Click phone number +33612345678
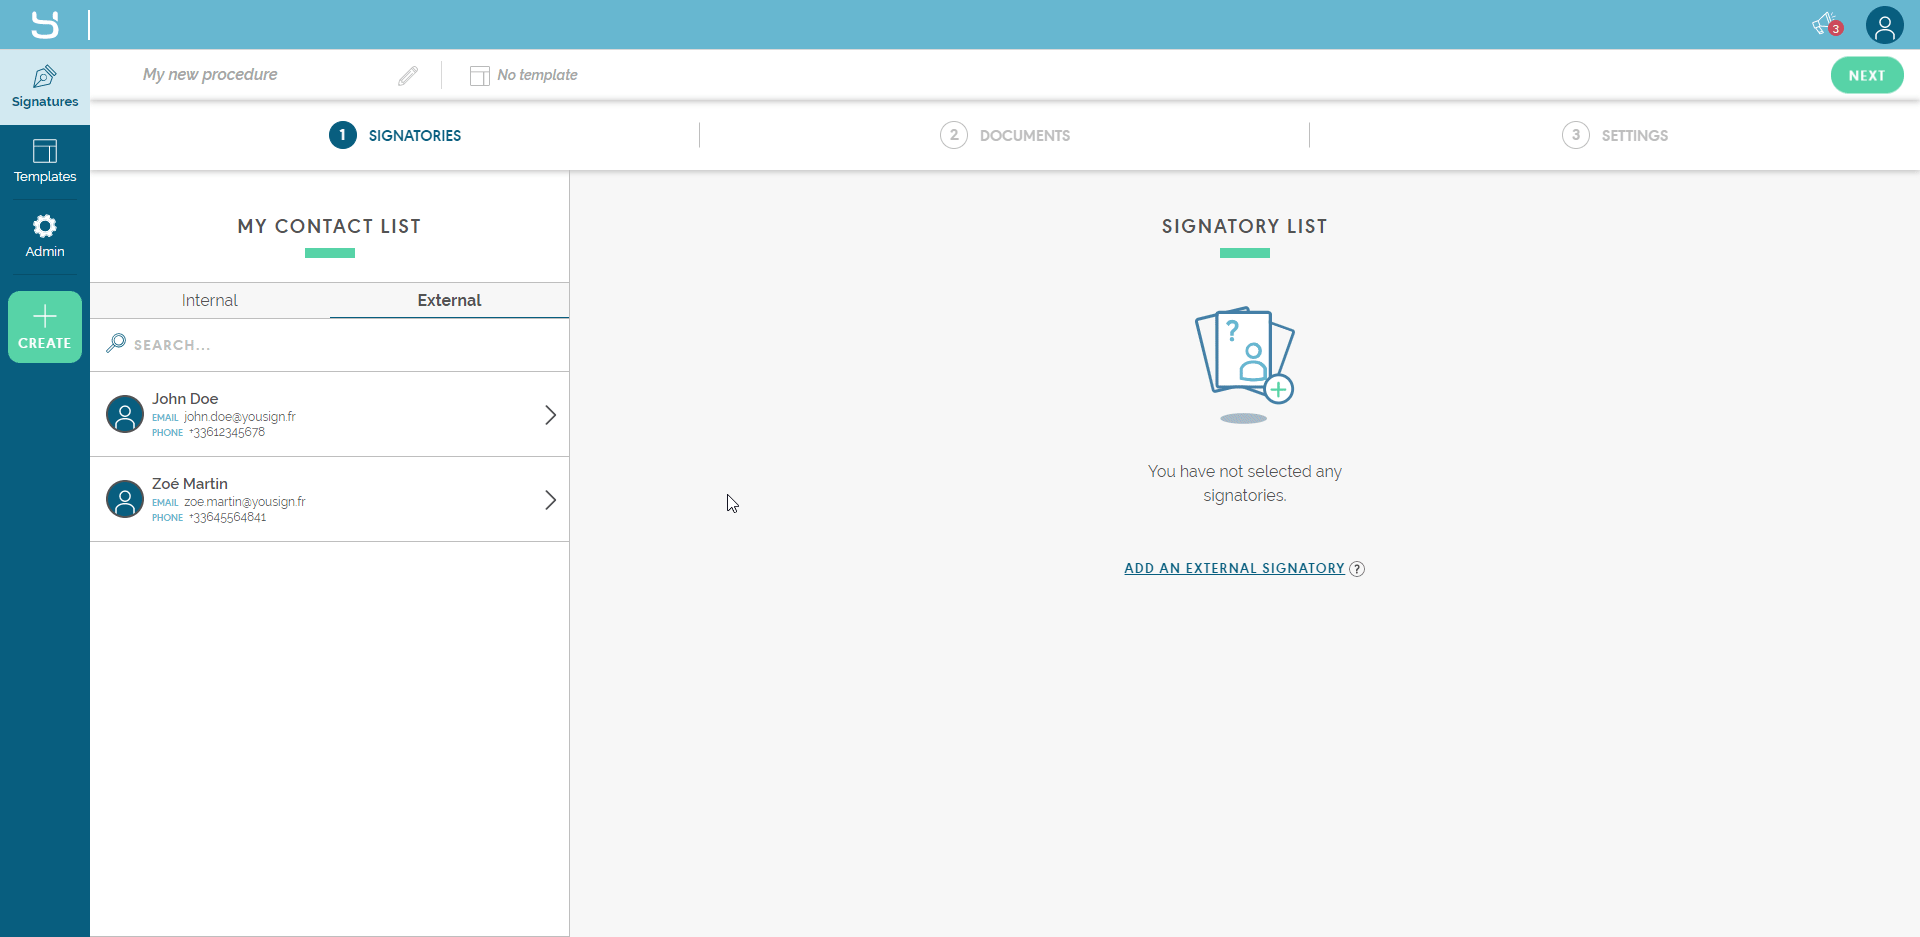1920x937 pixels. pos(227,433)
